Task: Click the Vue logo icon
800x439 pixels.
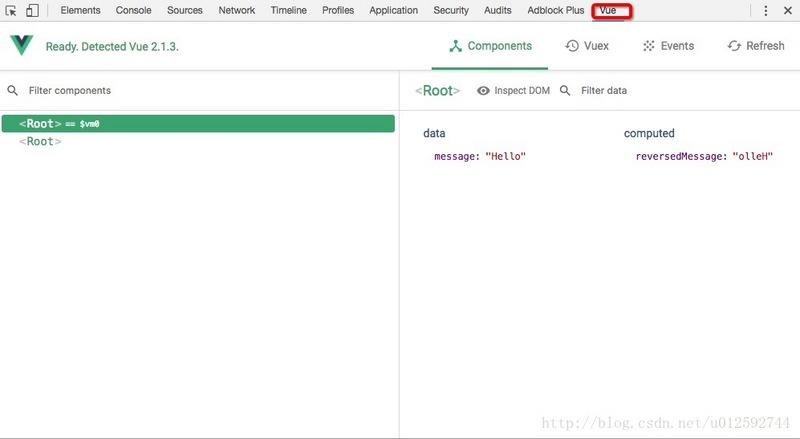Action: [x=21, y=45]
